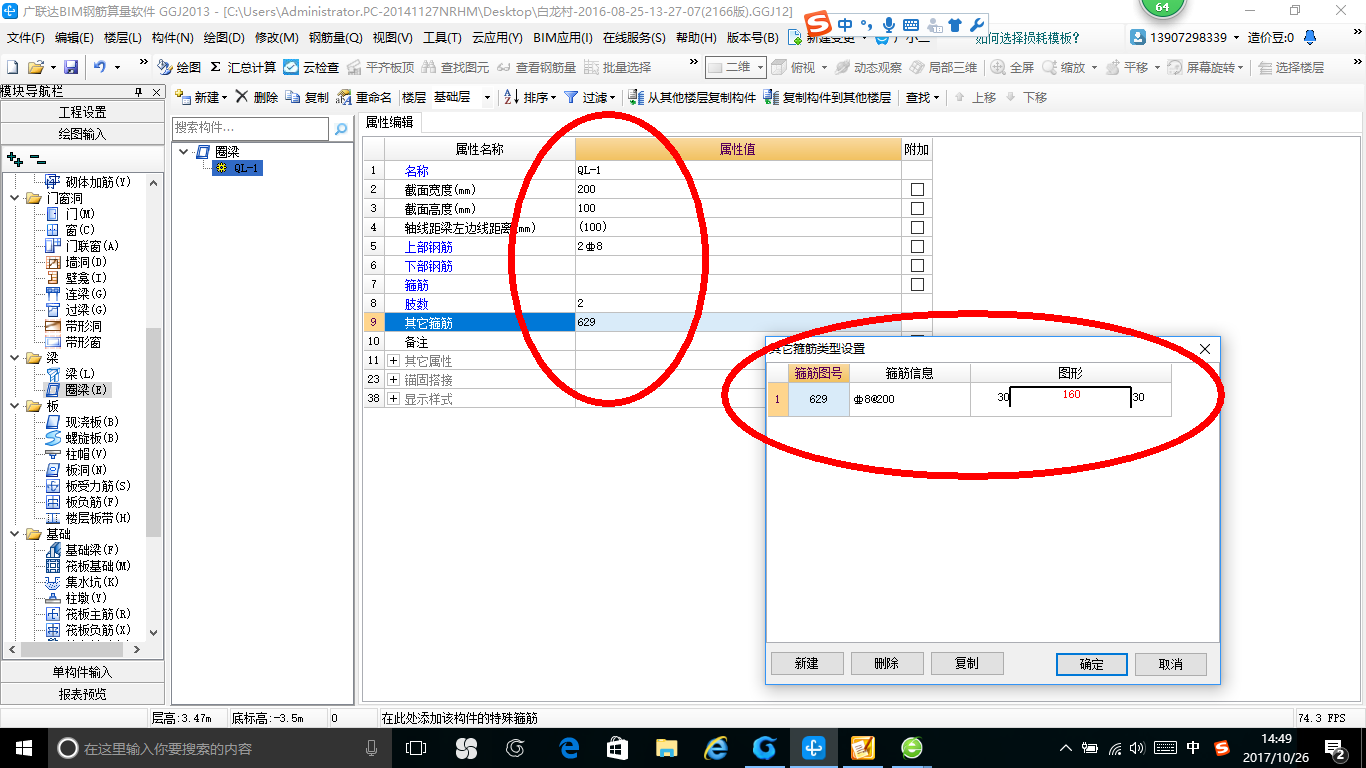Collapse the 门窗洞 tree folder
Image resolution: width=1366 pixels, height=768 pixels.
15,198
